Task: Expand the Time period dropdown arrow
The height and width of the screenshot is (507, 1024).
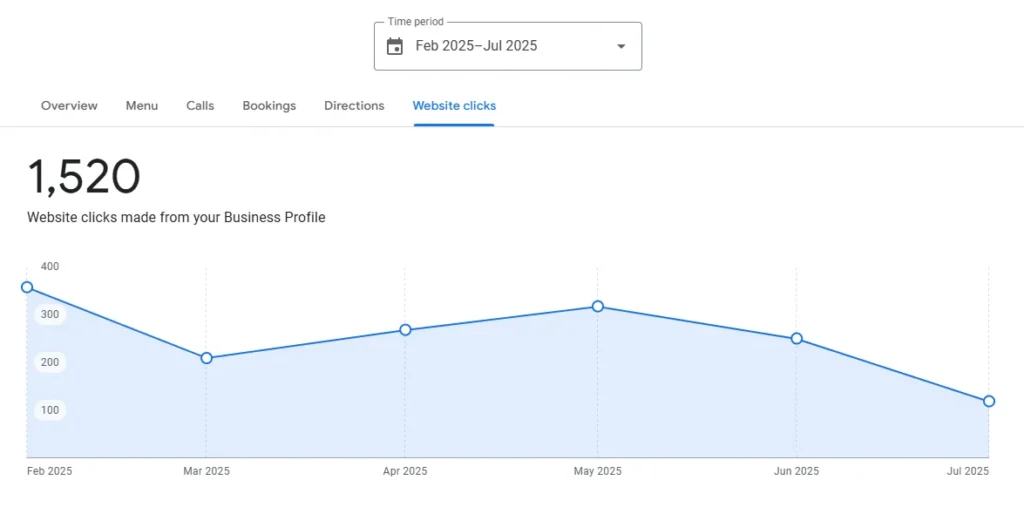Action: click(621, 46)
